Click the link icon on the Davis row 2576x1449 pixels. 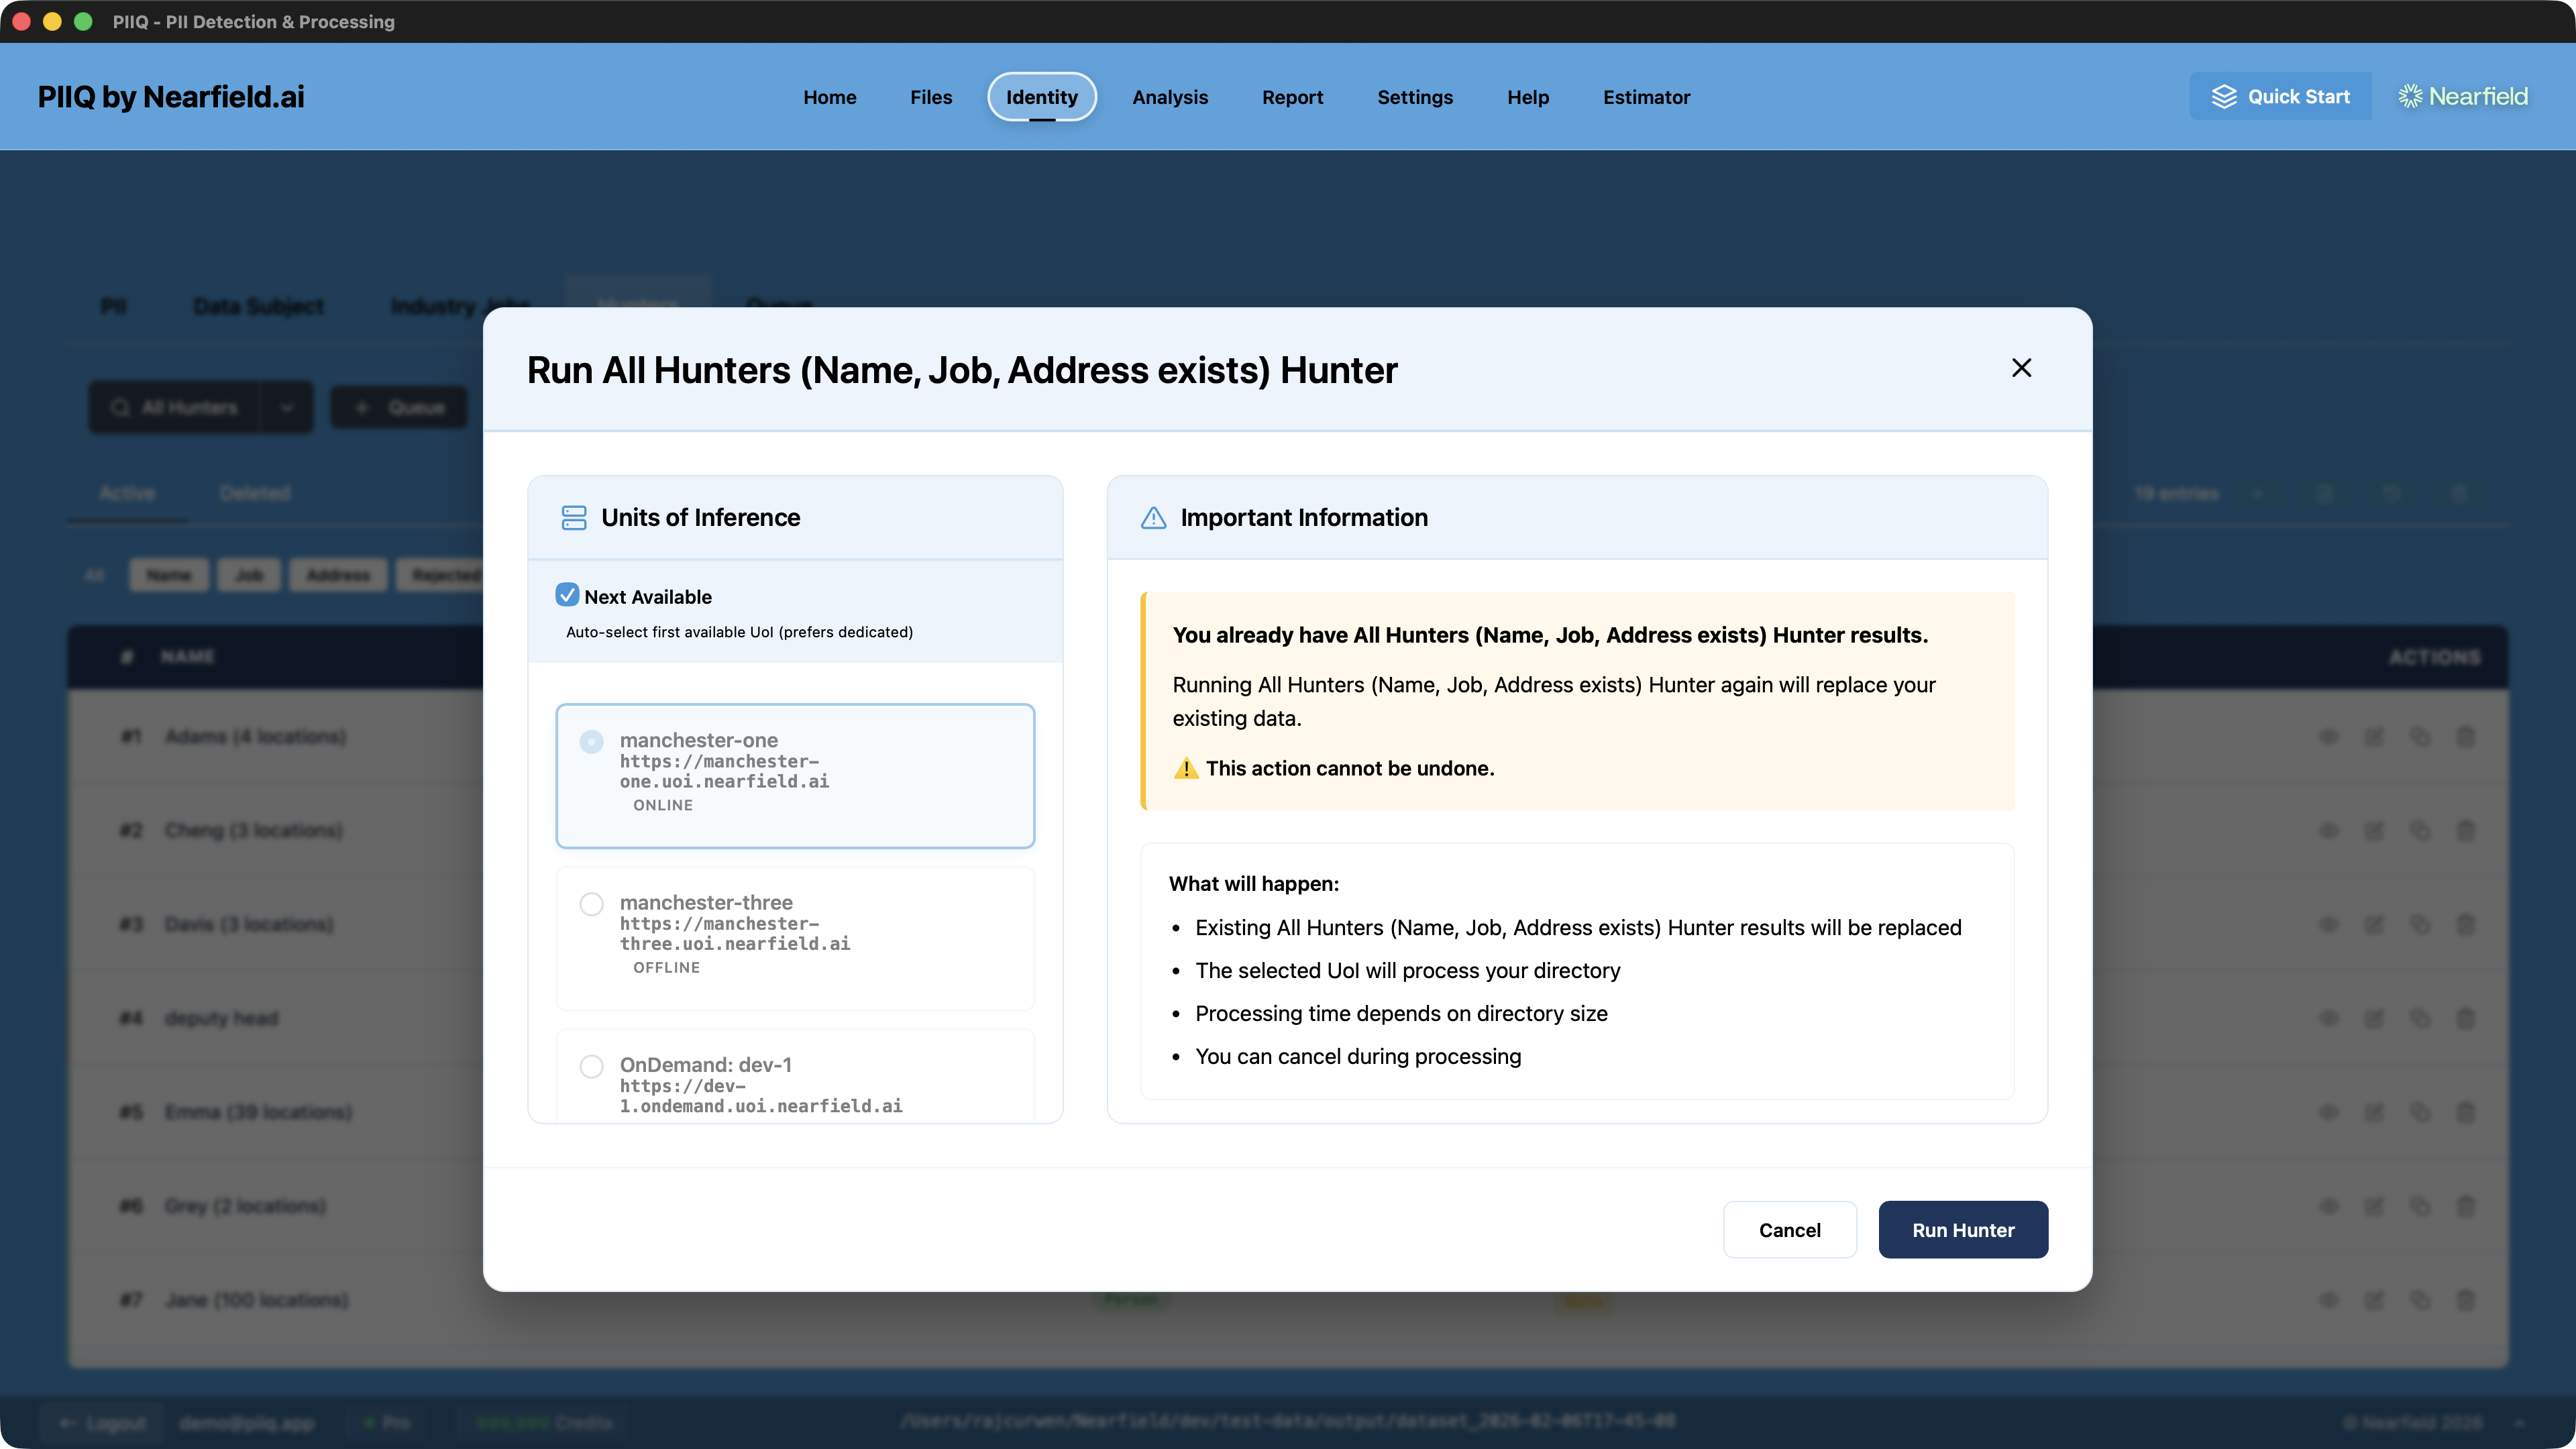coord(2421,924)
